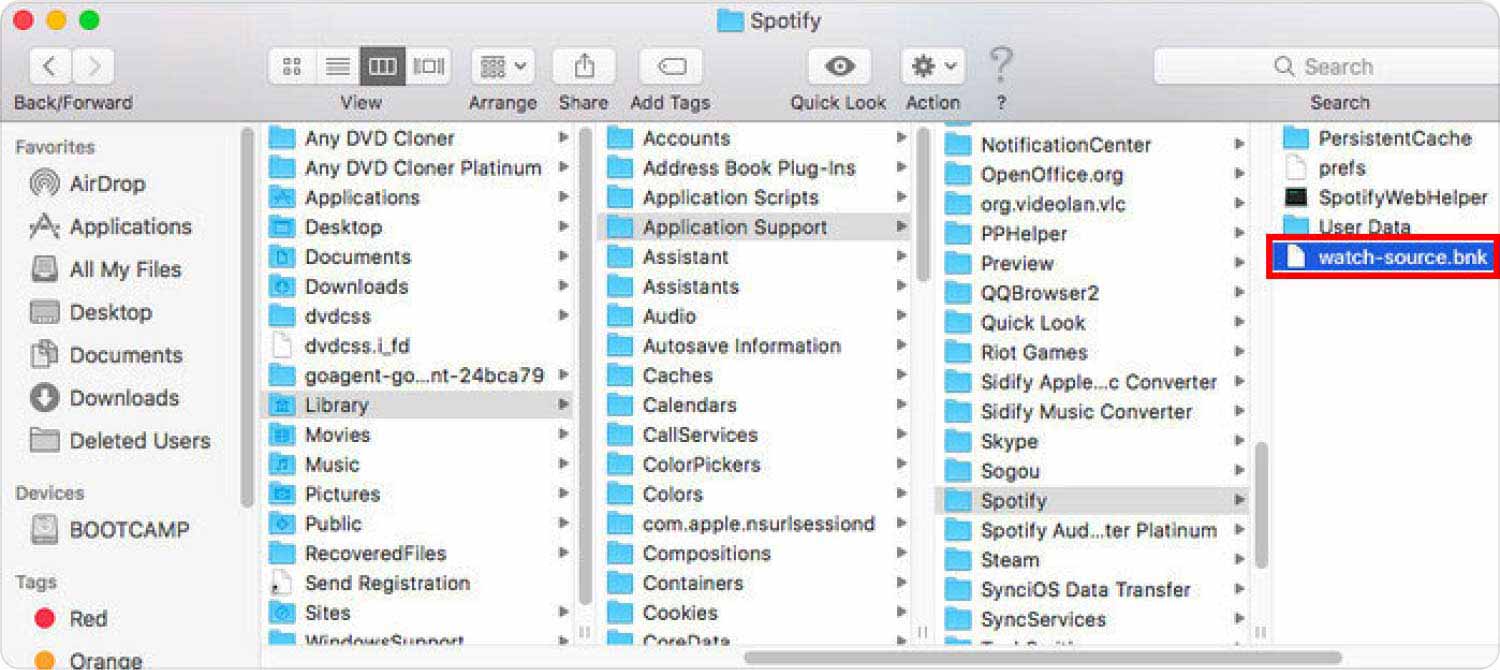Expand the CallServices folder arrow
This screenshot has height=670, width=1500.
click(x=902, y=435)
